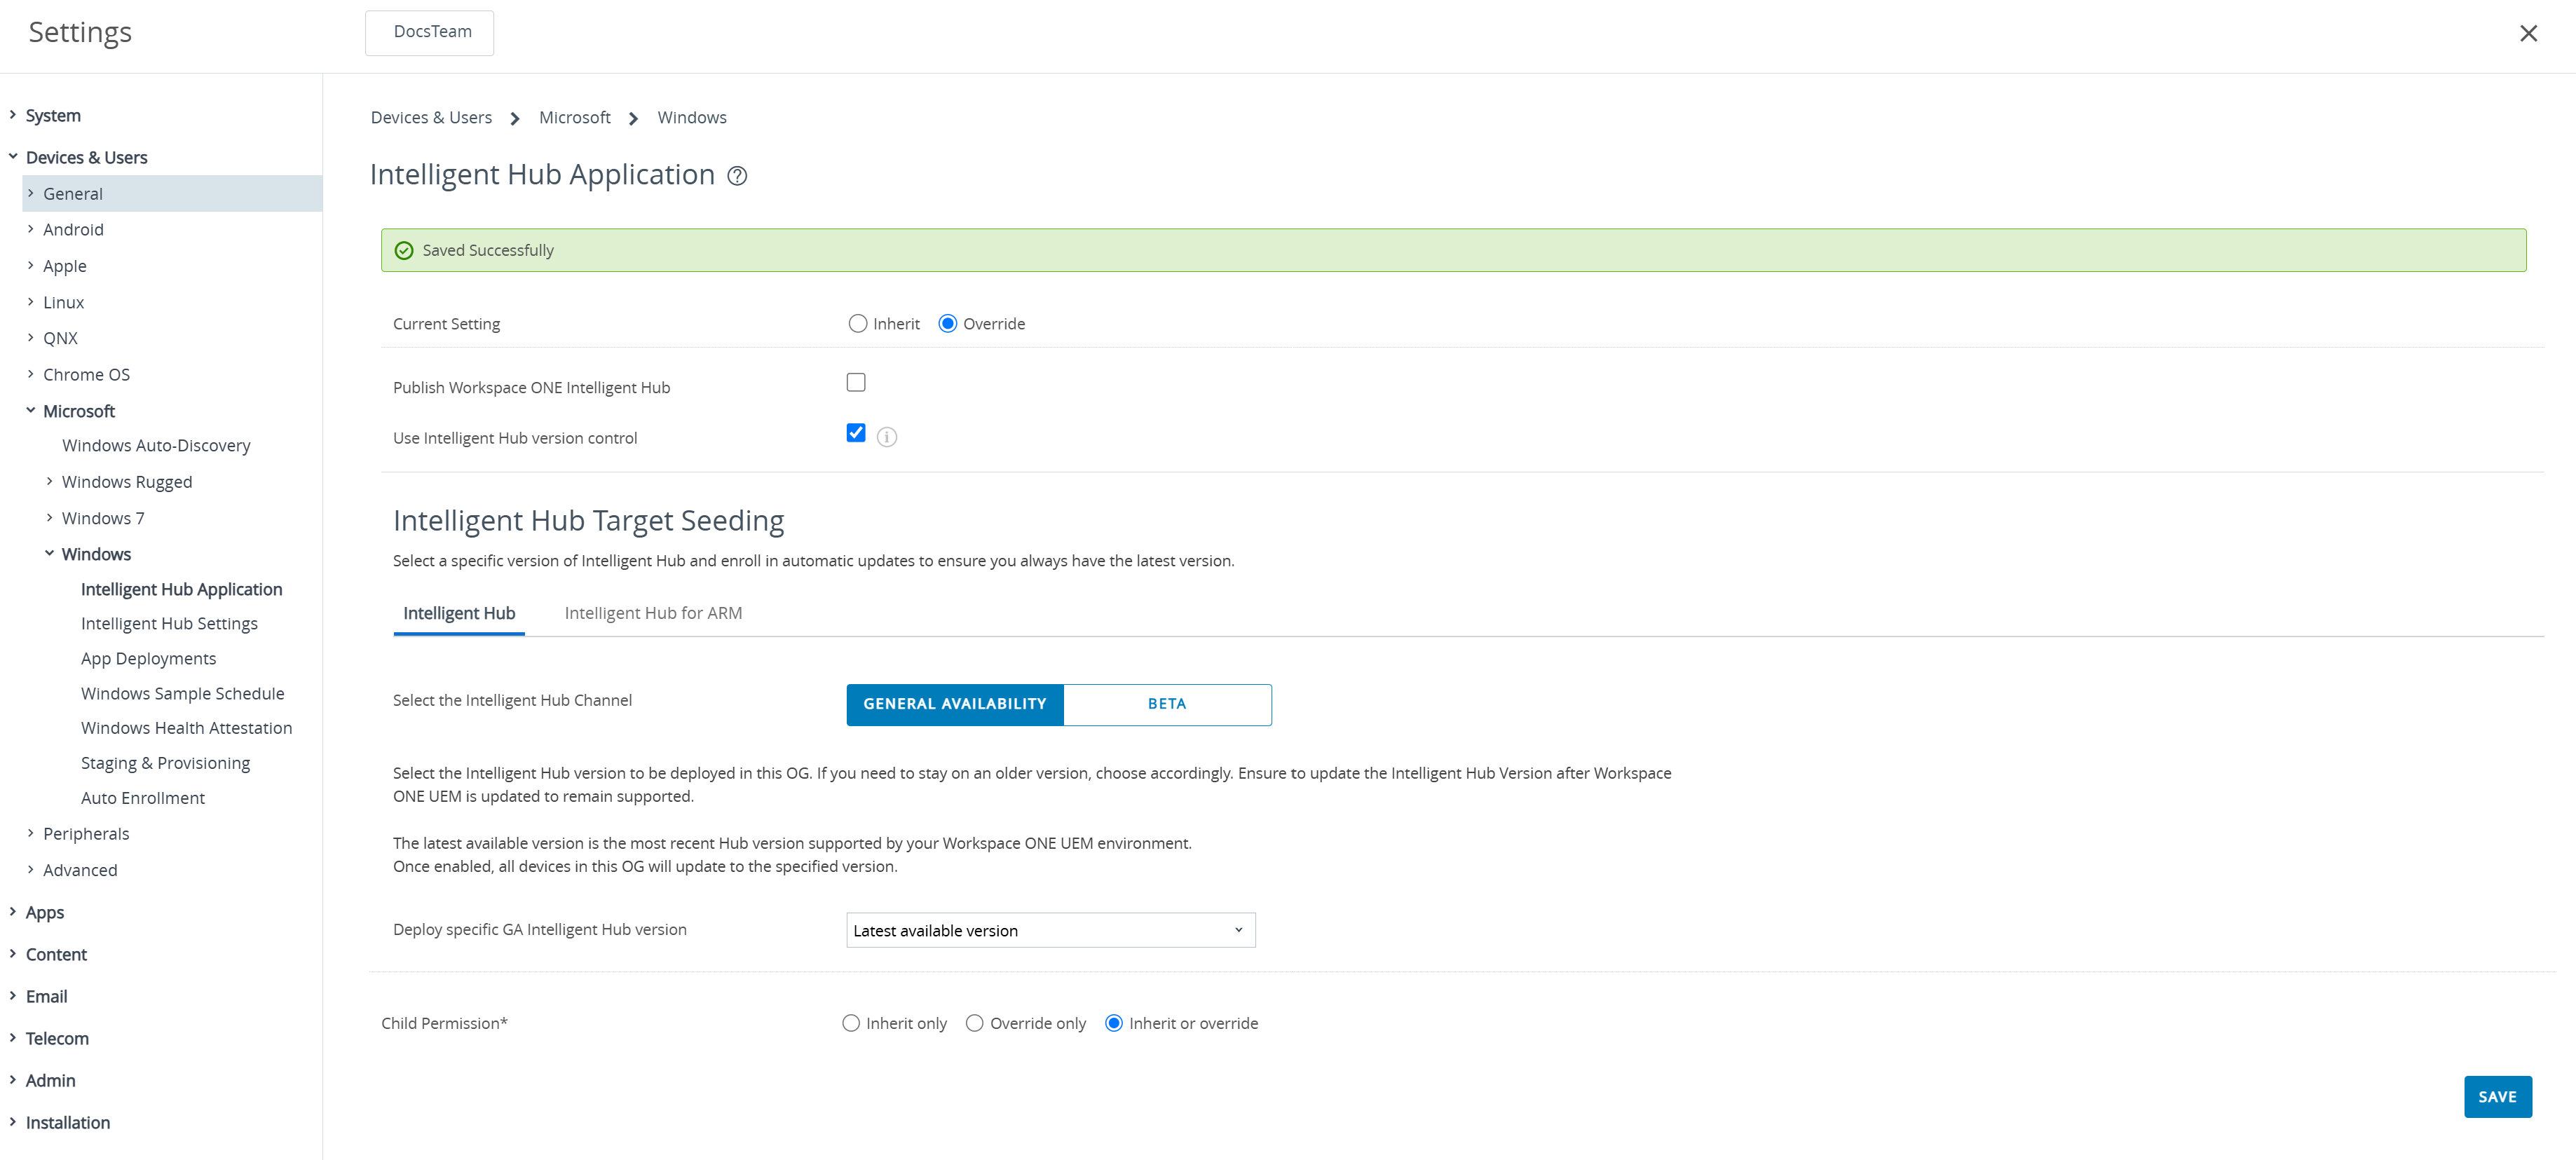Expand the Telecom section
The width and height of the screenshot is (2576, 1160).
(x=12, y=1038)
